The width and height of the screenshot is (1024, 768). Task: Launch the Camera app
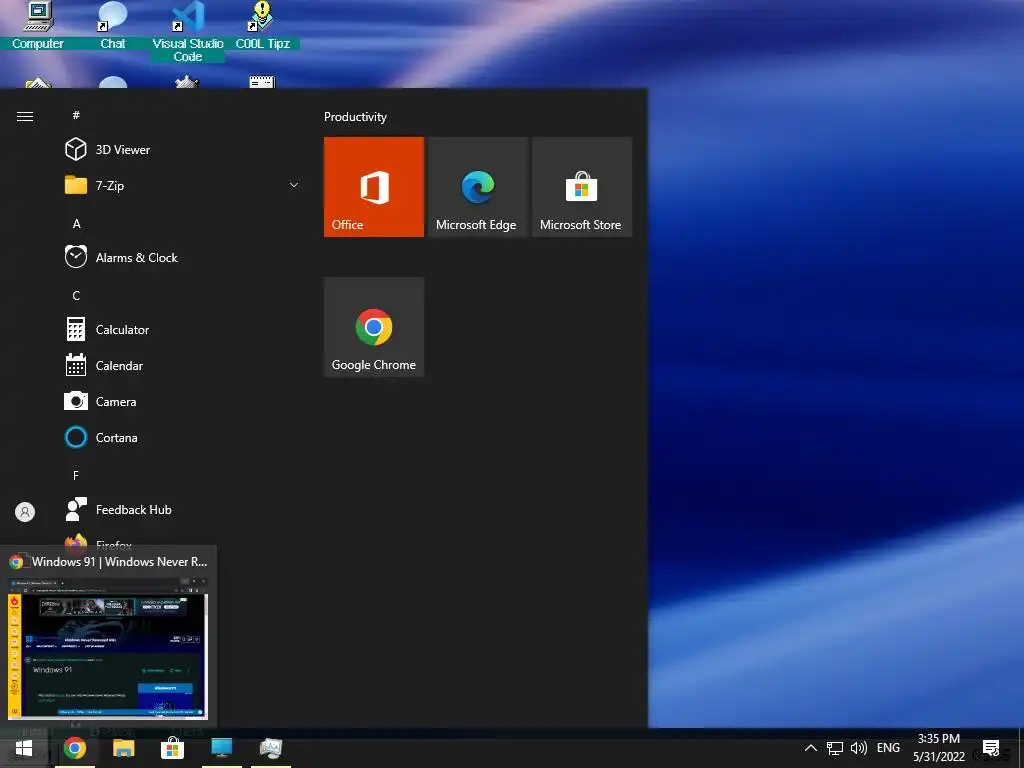coord(116,402)
